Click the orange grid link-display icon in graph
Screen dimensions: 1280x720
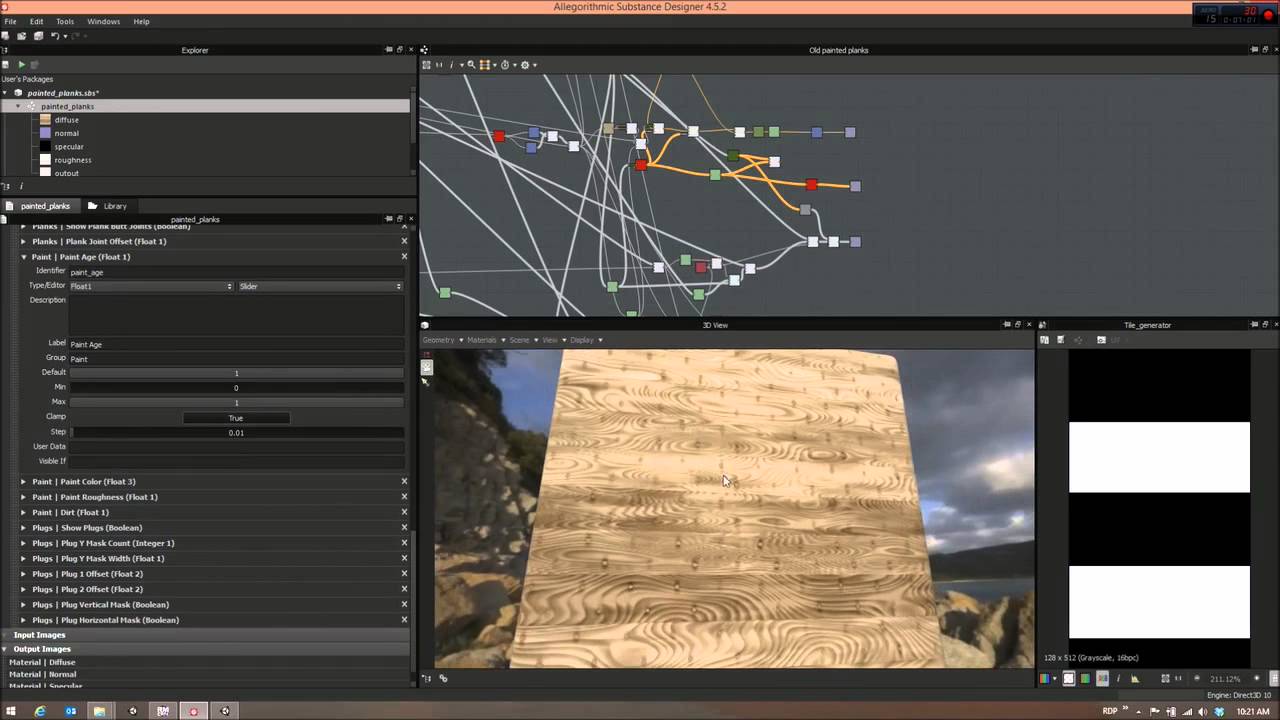click(x=485, y=65)
